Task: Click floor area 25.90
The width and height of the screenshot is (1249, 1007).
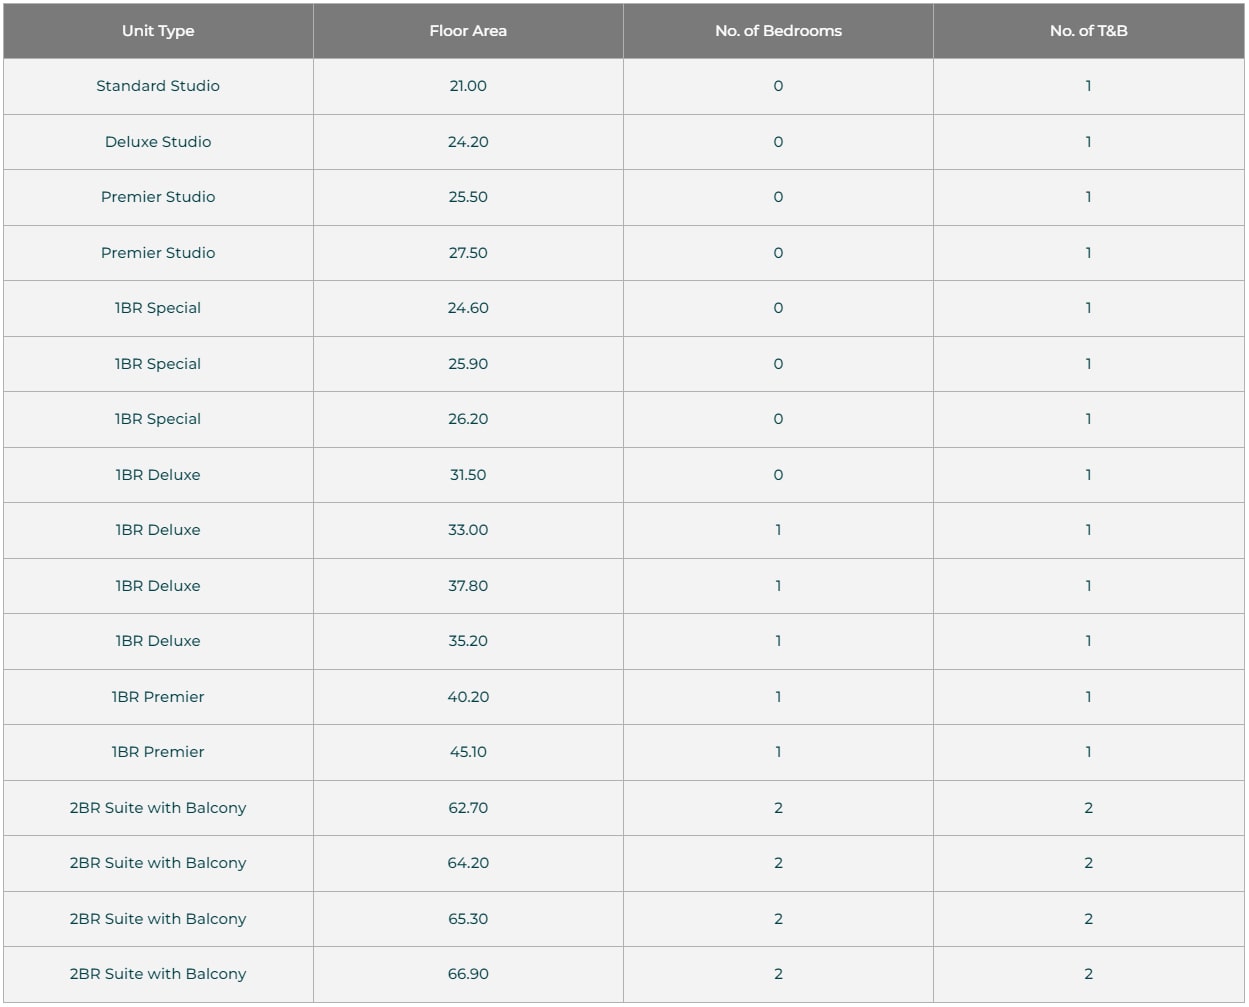Action: click(468, 364)
